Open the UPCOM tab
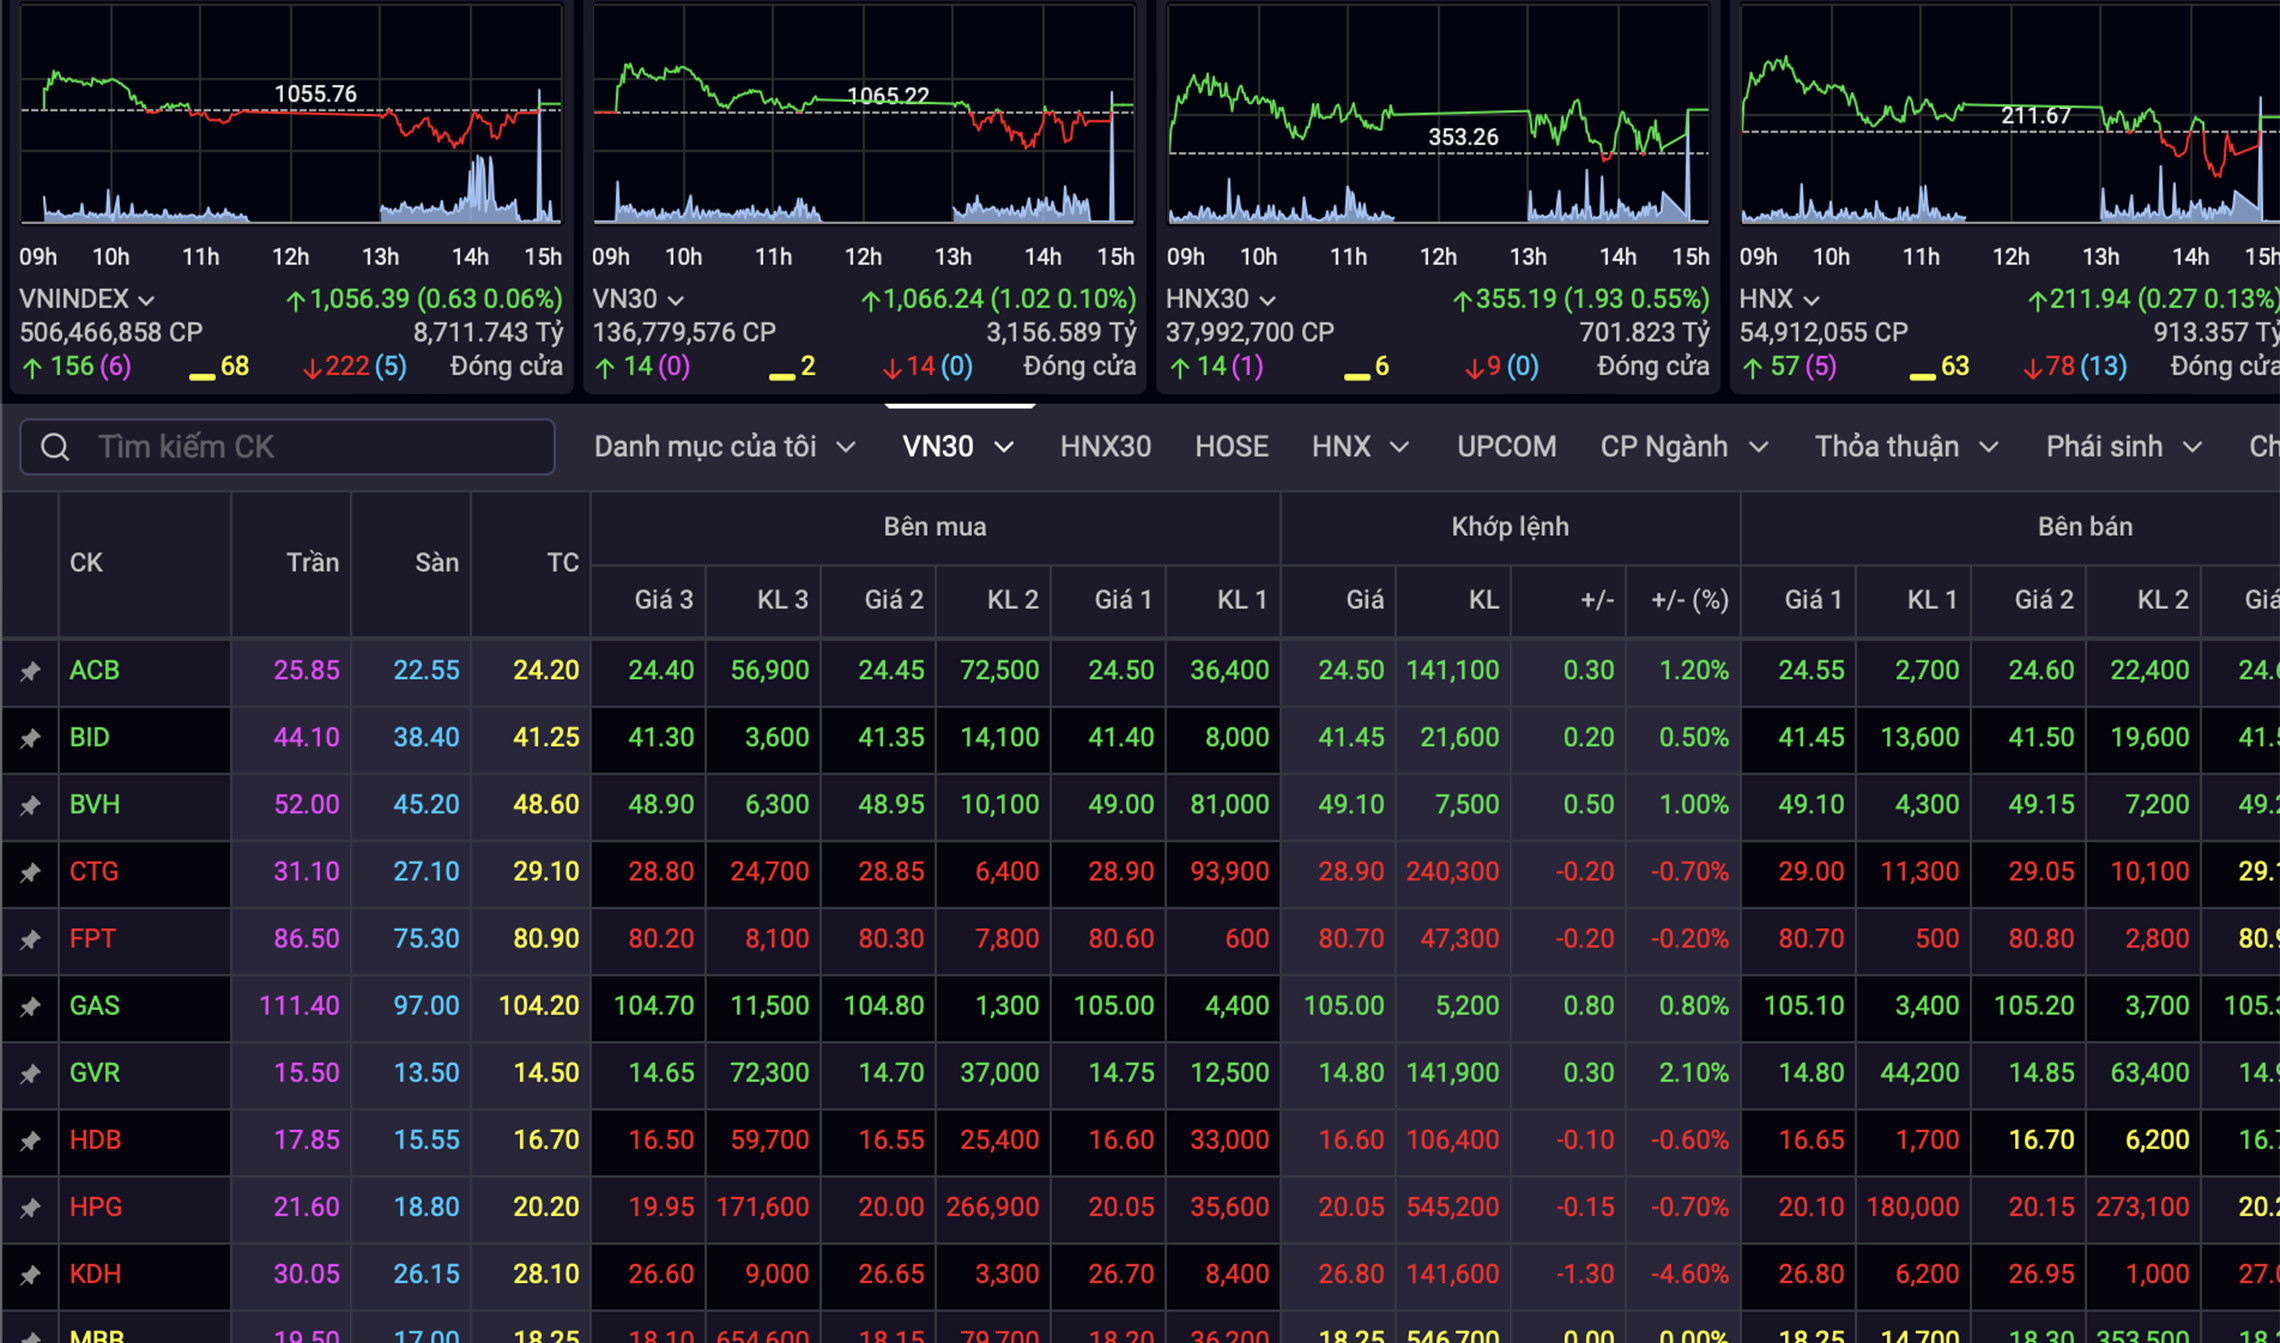This screenshot has height=1343, width=2280. coord(1506,447)
